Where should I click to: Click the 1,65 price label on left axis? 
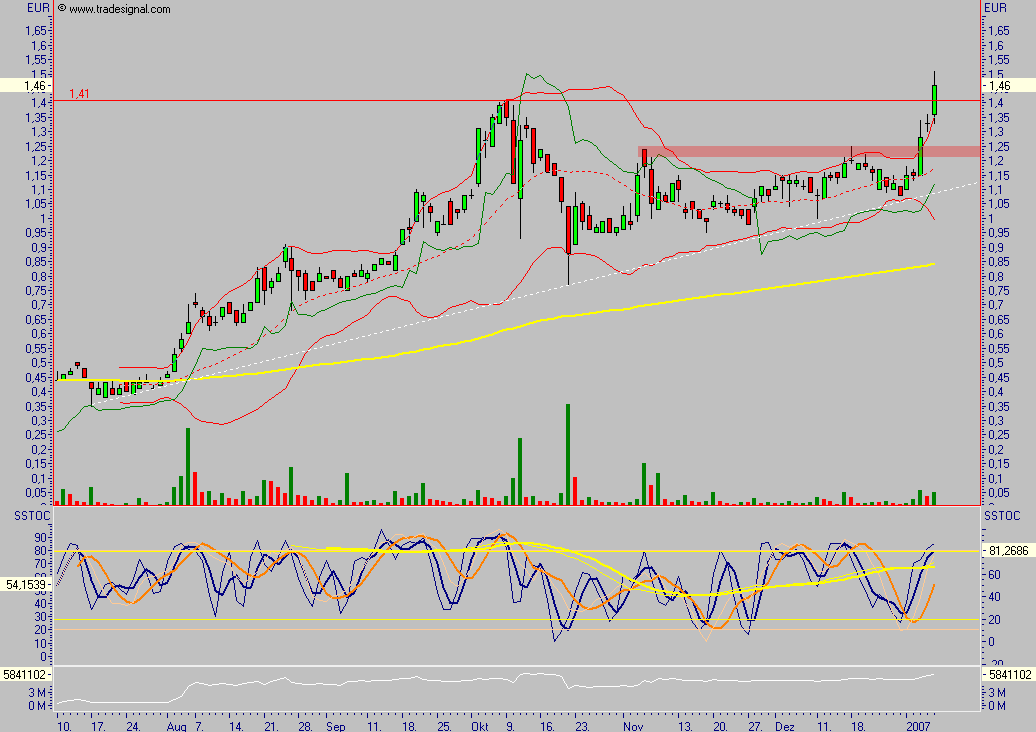(36, 30)
